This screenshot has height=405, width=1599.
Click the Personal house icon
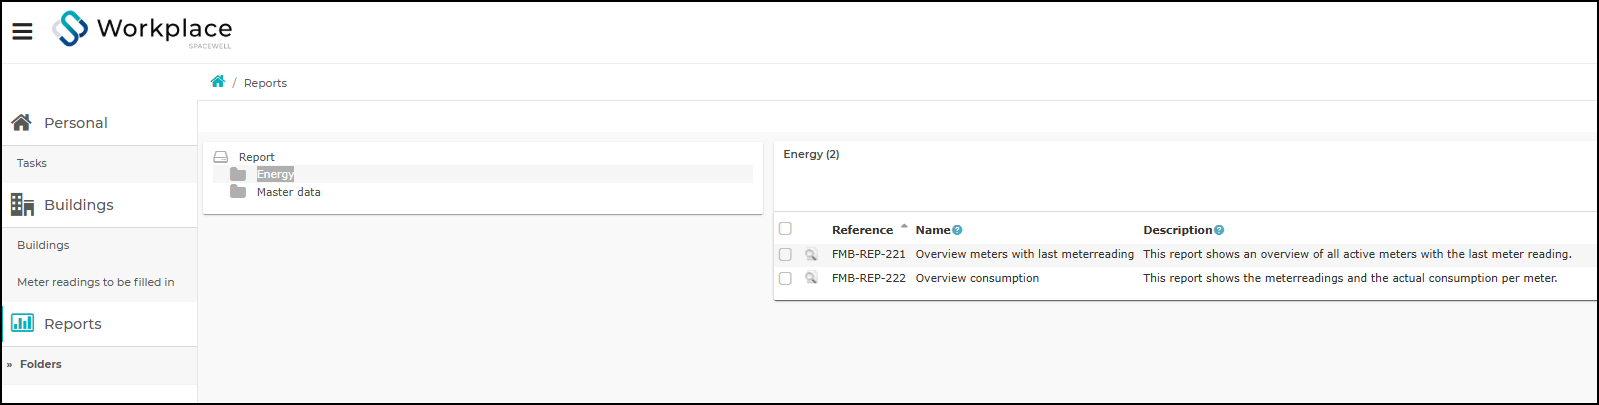click(21, 122)
